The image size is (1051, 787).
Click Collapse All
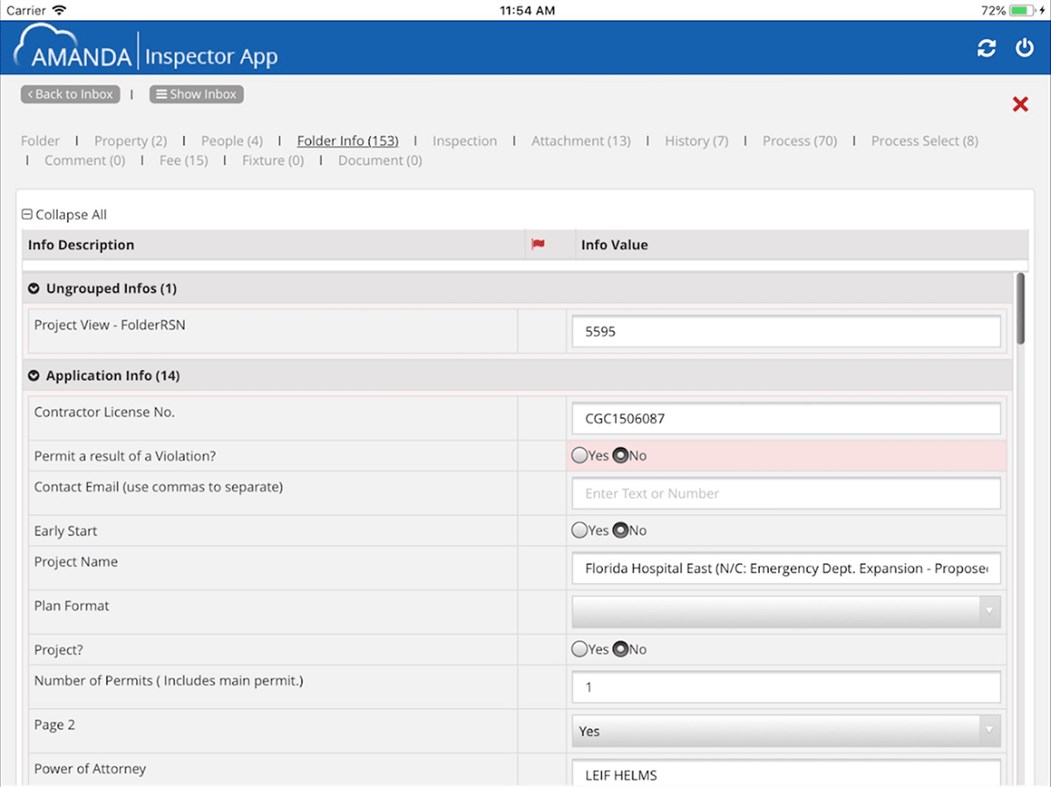[x=64, y=214]
